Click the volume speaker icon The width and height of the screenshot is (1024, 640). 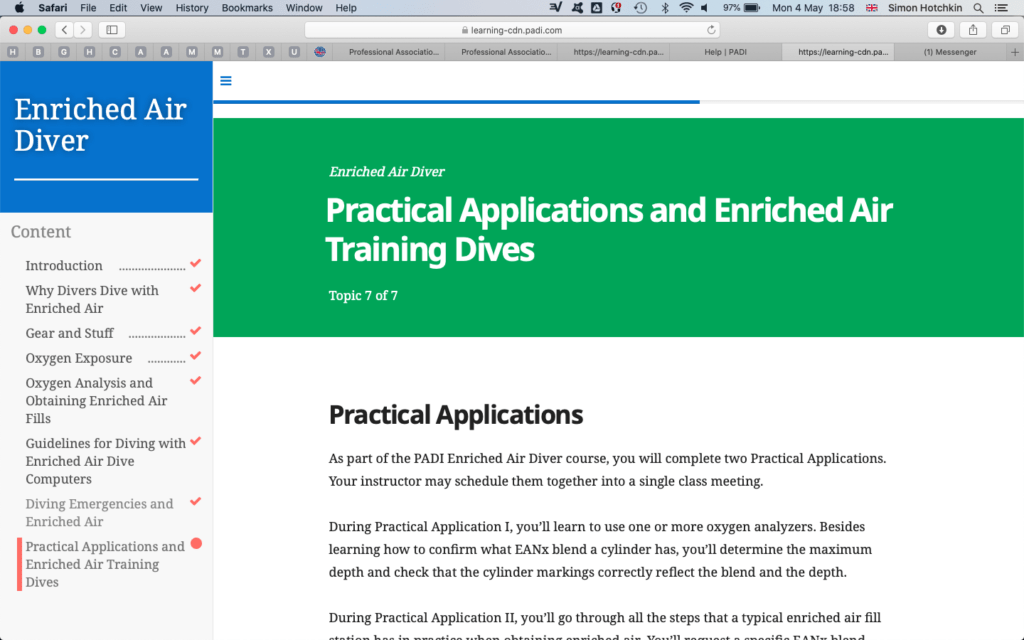pyautogui.click(x=705, y=8)
